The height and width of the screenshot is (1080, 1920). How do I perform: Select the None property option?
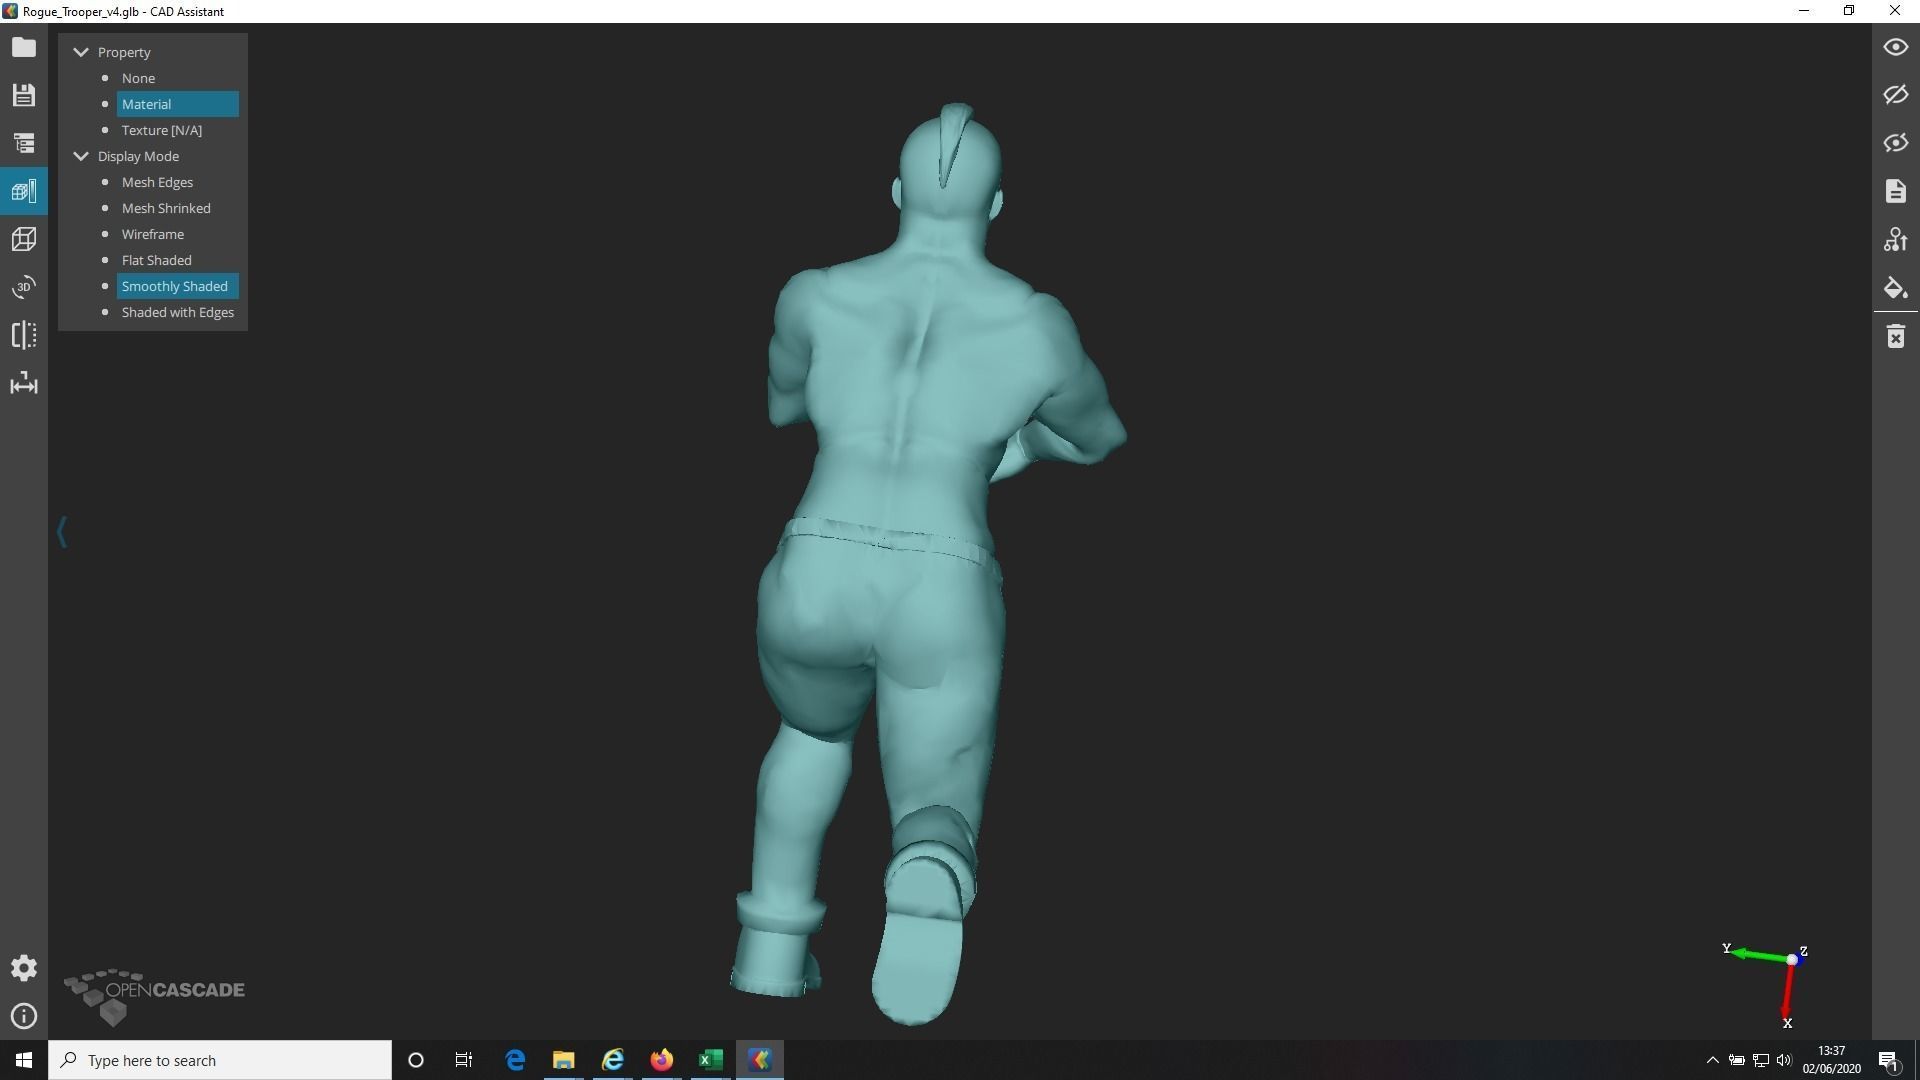[138, 78]
